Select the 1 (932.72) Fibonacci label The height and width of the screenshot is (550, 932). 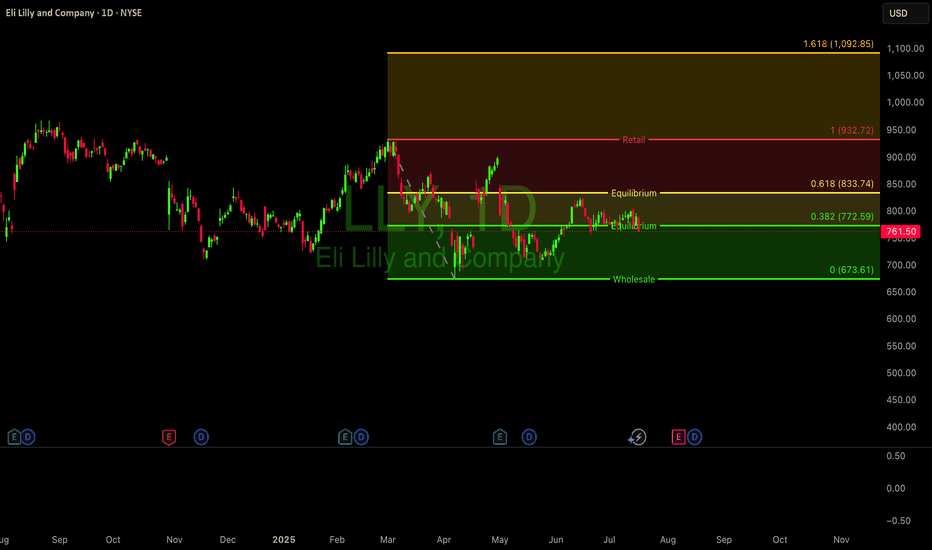852,130
